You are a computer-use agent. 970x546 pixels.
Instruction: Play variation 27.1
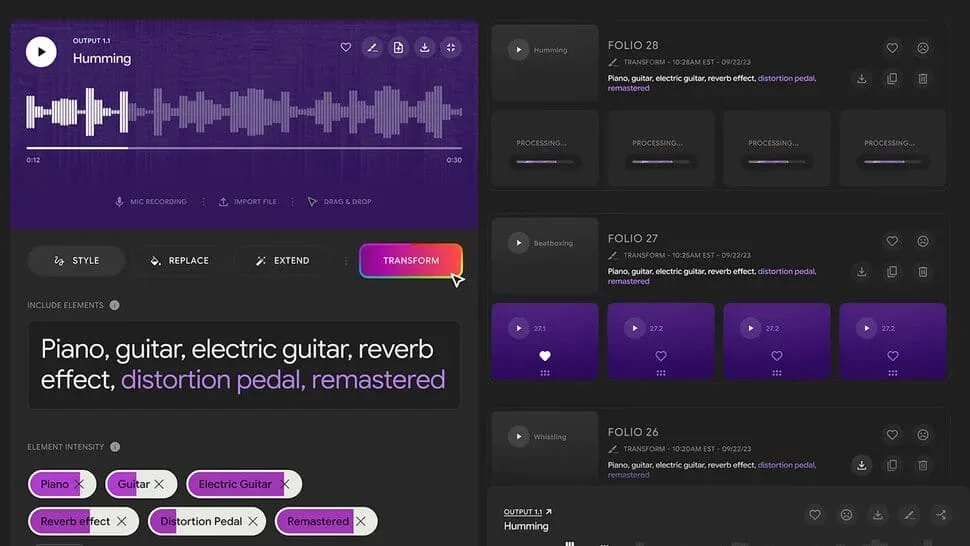[518, 328]
